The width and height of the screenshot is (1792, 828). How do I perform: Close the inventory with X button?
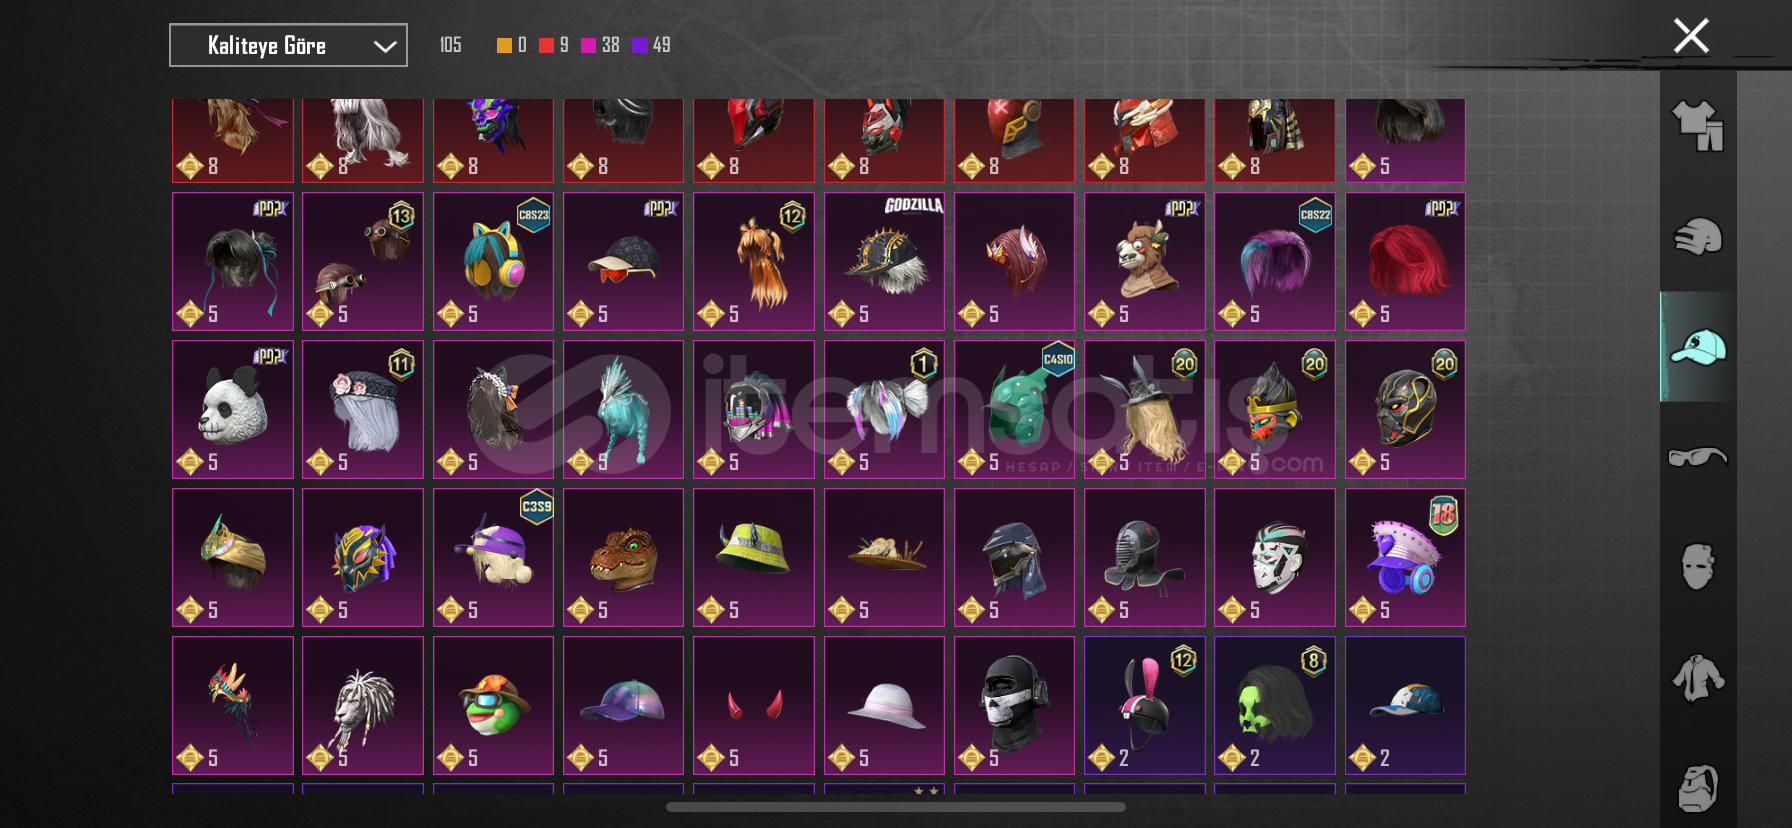1691,36
